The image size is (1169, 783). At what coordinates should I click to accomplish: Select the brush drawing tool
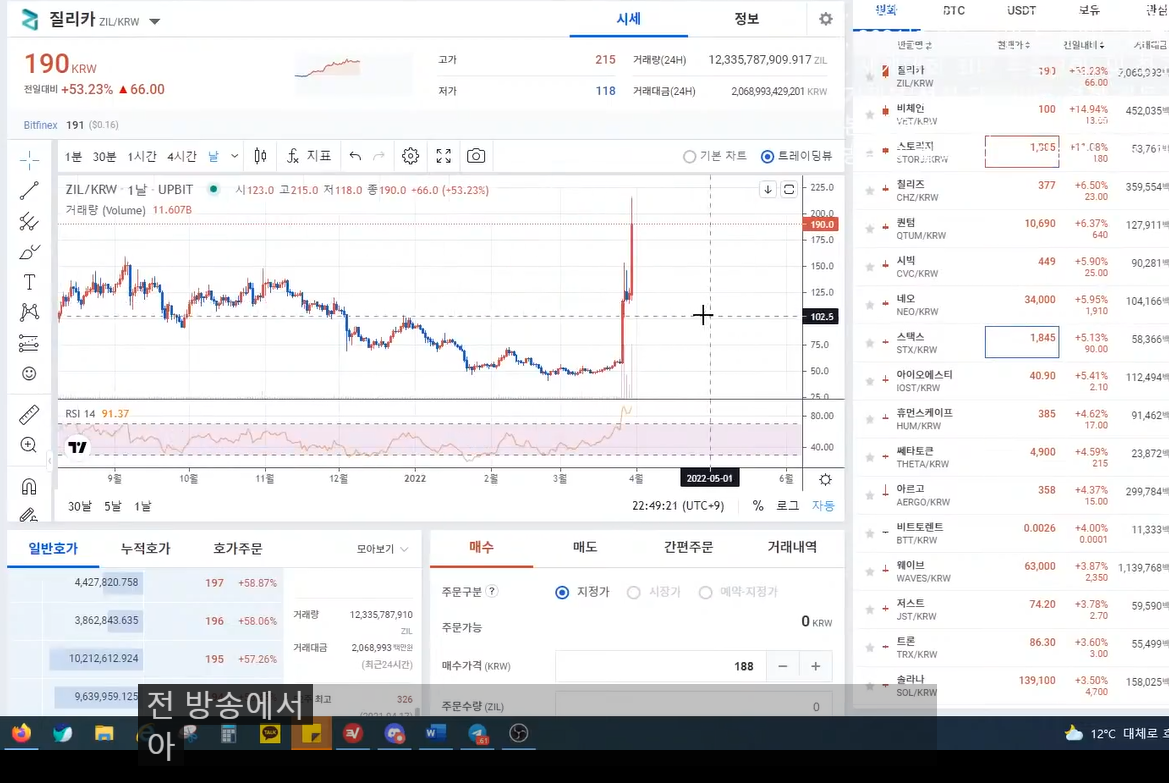tap(29, 252)
